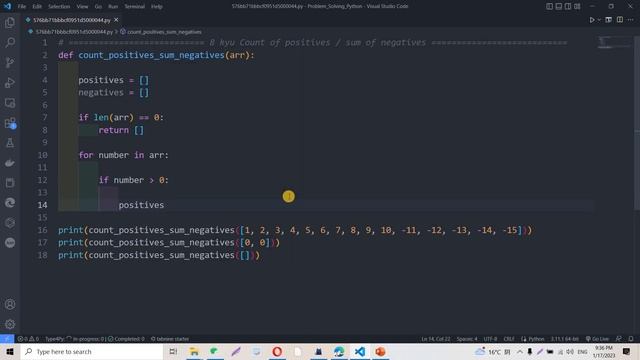Image resolution: width=640 pixels, height=360 pixels.
Task: Open the Accounts icon in the activity bar
Action: click(10, 304)
